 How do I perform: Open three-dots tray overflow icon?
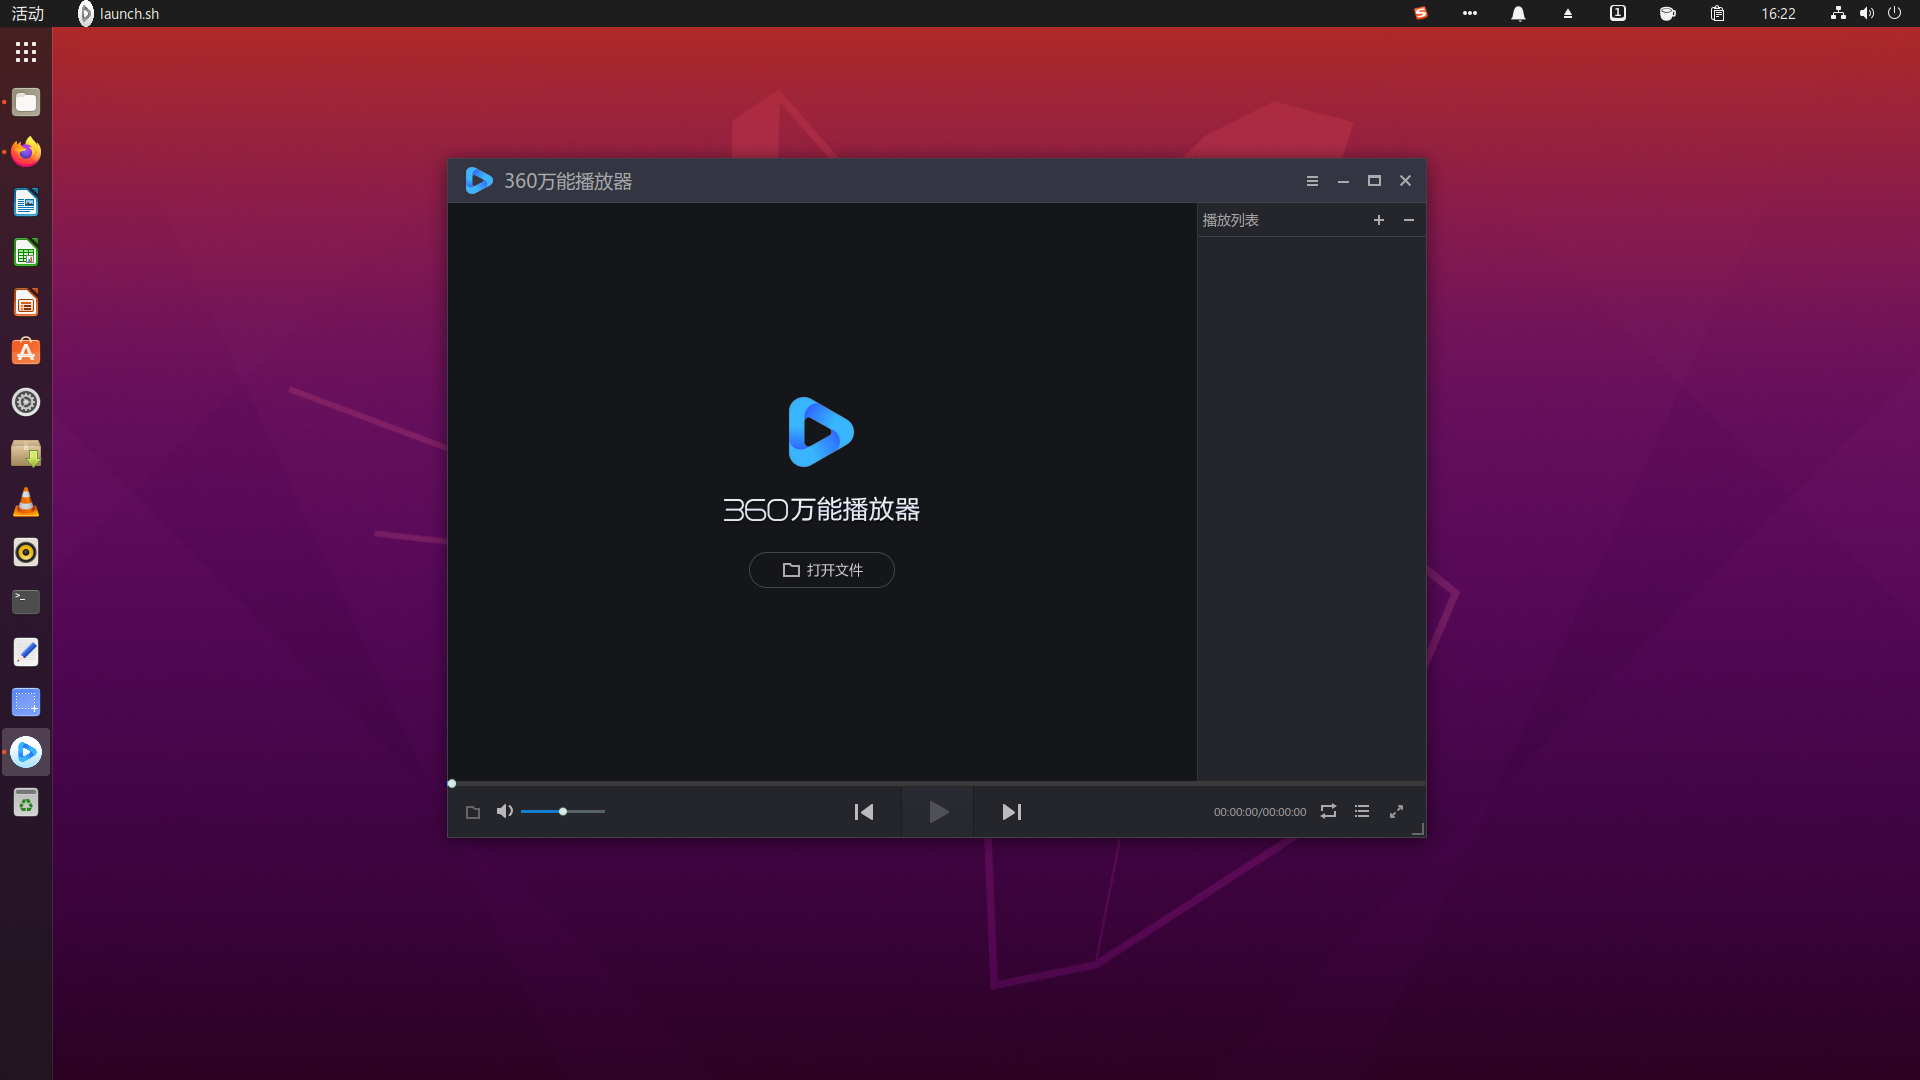pyautogui.click(x=1469, y=13)
